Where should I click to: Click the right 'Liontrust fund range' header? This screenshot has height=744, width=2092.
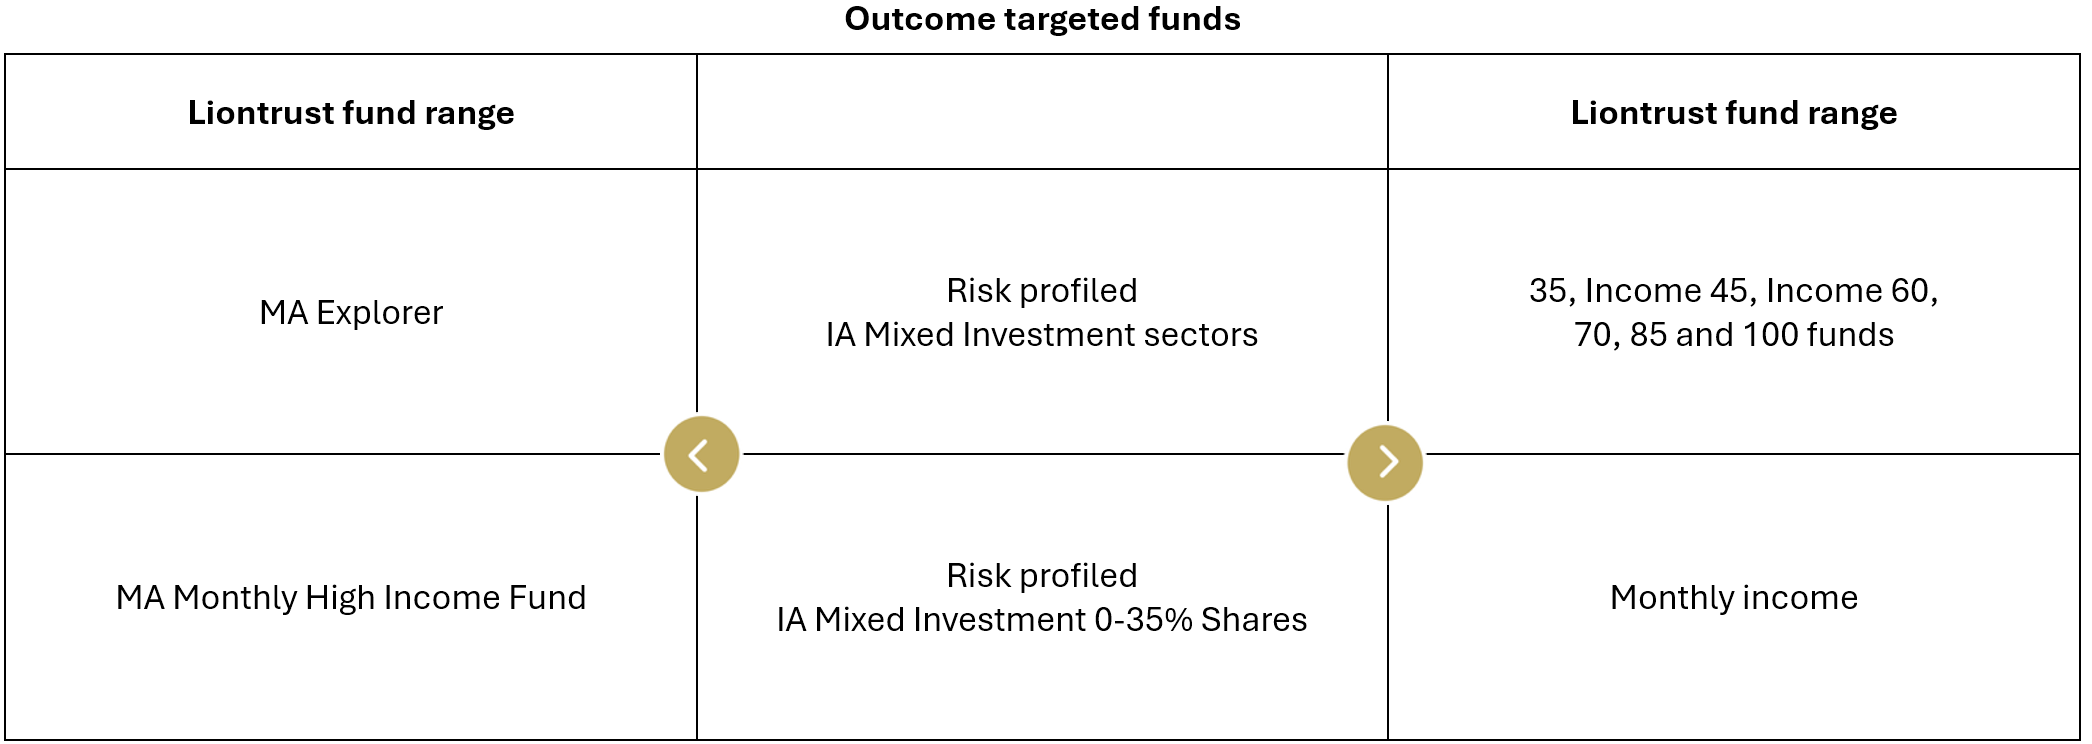(1734, 112)
